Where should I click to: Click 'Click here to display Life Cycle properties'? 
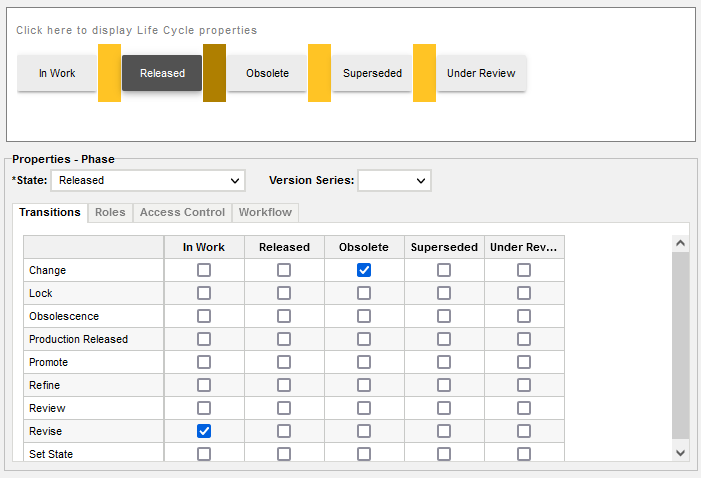[136, 31]
